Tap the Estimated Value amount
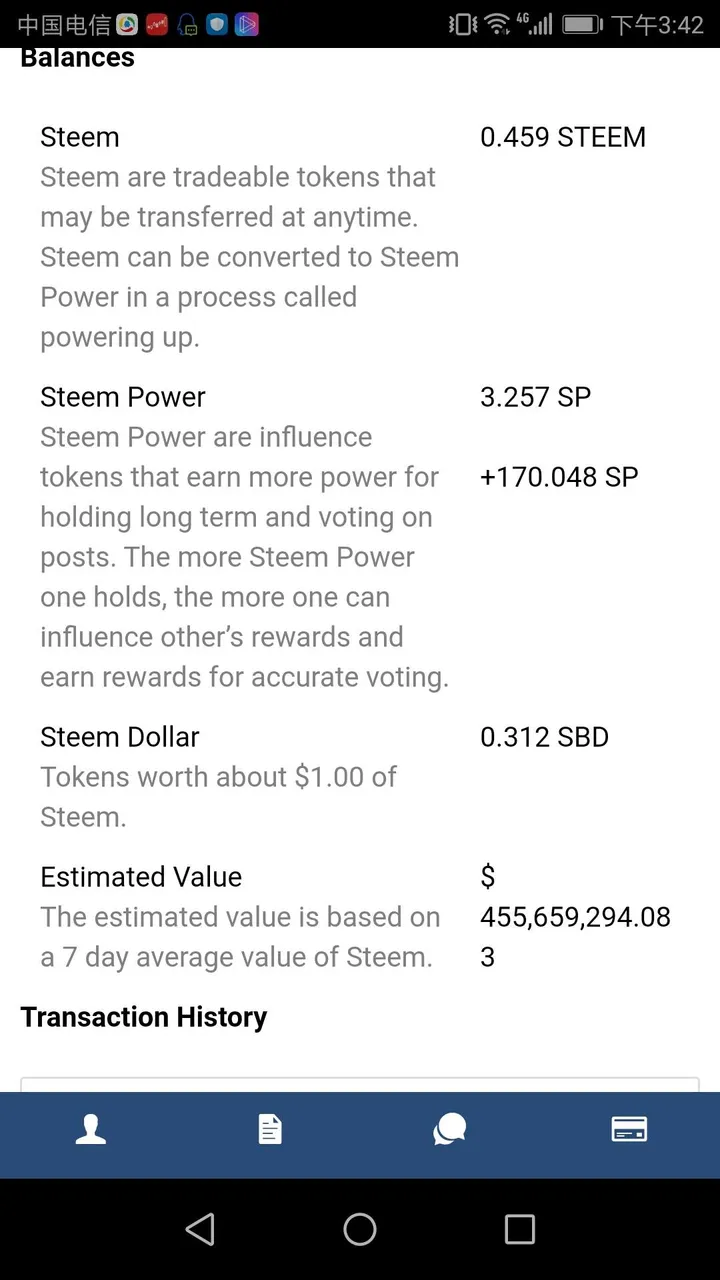Viewport: 720px width, 1280px height. coord(575,917)
